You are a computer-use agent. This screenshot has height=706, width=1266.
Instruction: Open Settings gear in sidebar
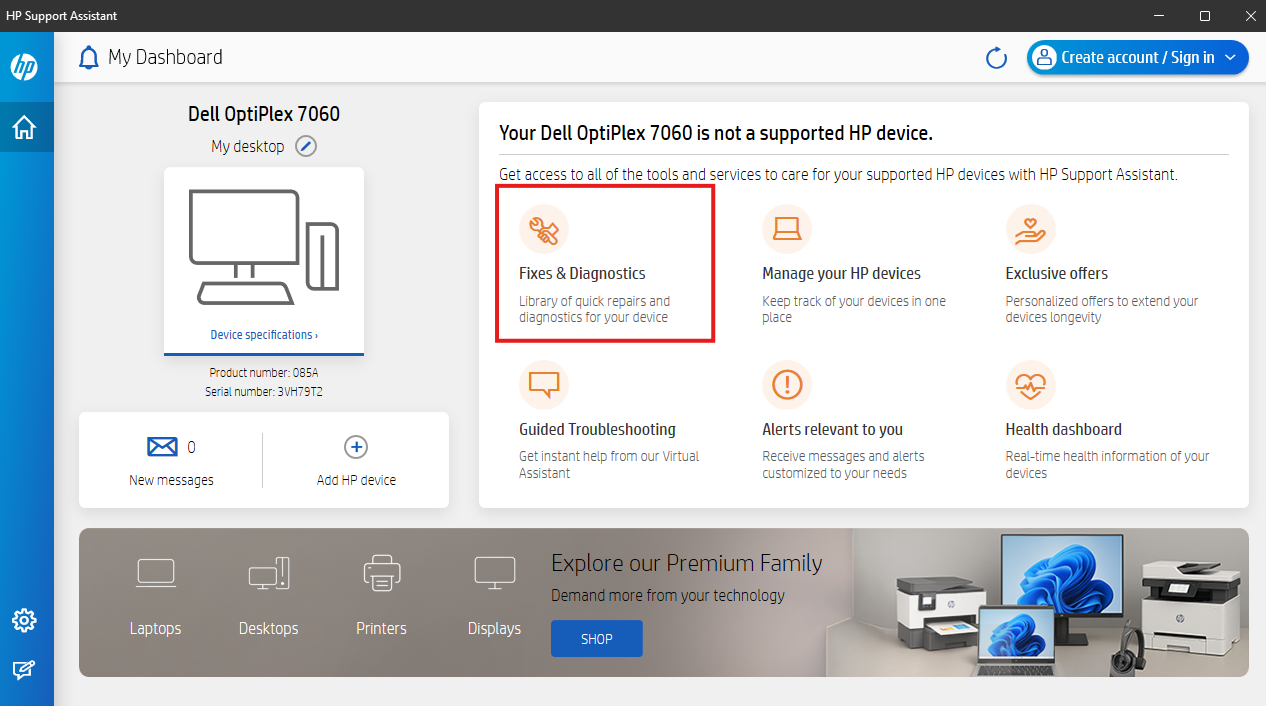pos(24,620)
